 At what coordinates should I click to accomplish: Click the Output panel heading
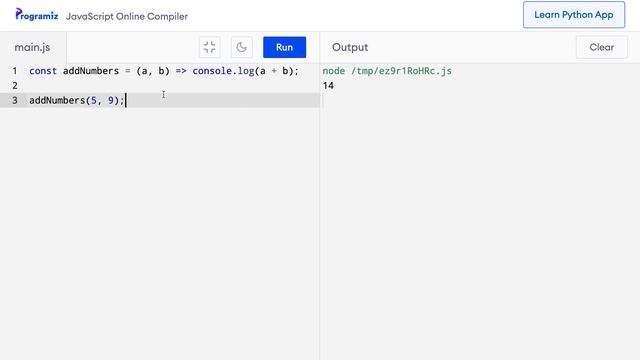tap(350, 47)
